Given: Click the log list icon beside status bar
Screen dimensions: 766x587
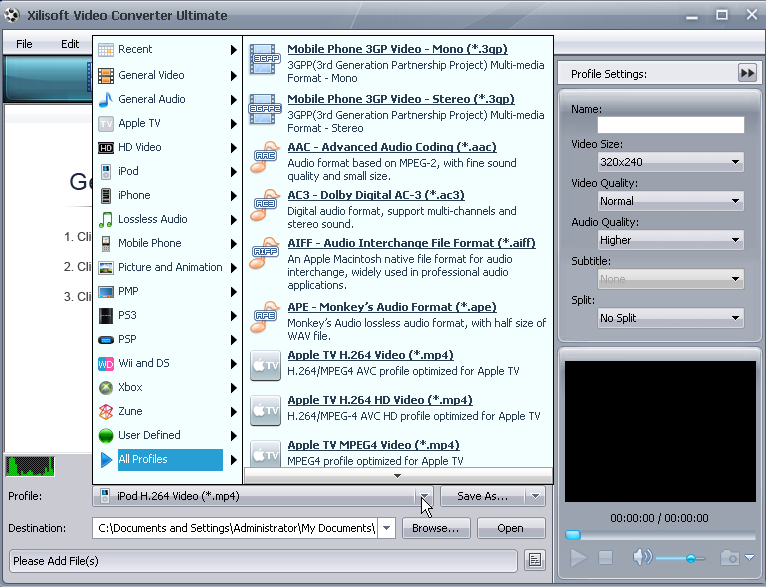Looking at the screenshot, I should 534,560.
